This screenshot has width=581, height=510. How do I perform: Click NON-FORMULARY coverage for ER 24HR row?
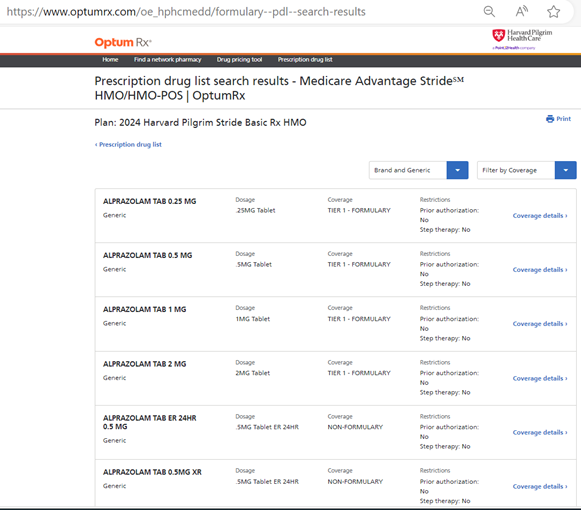[355, 427]
